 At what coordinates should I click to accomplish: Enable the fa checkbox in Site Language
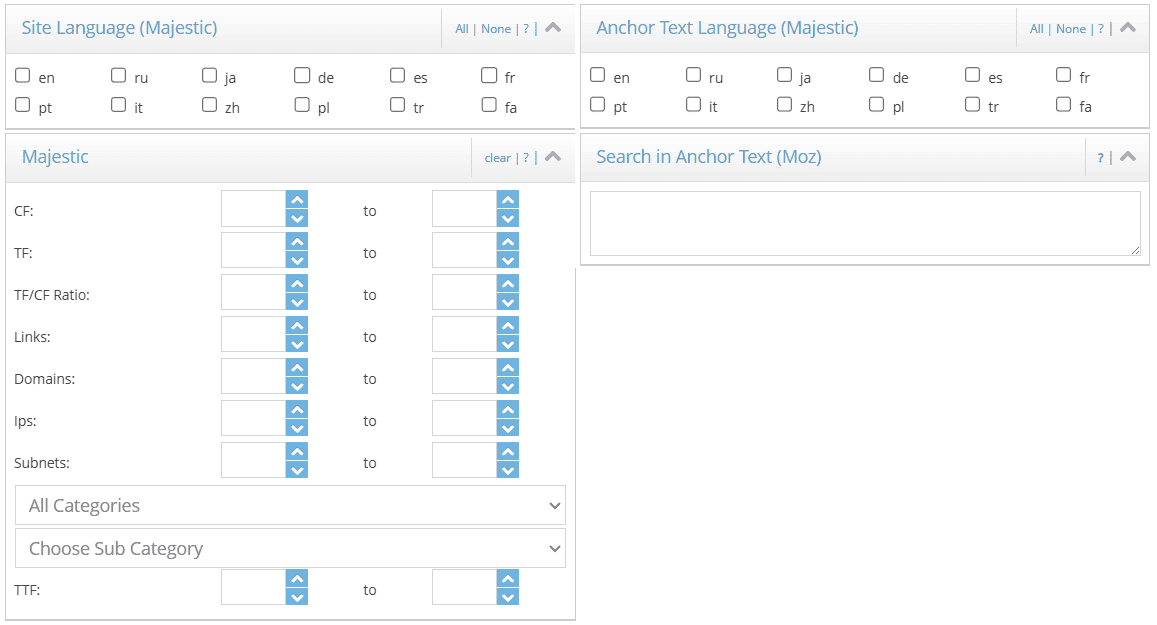point(488,103)
